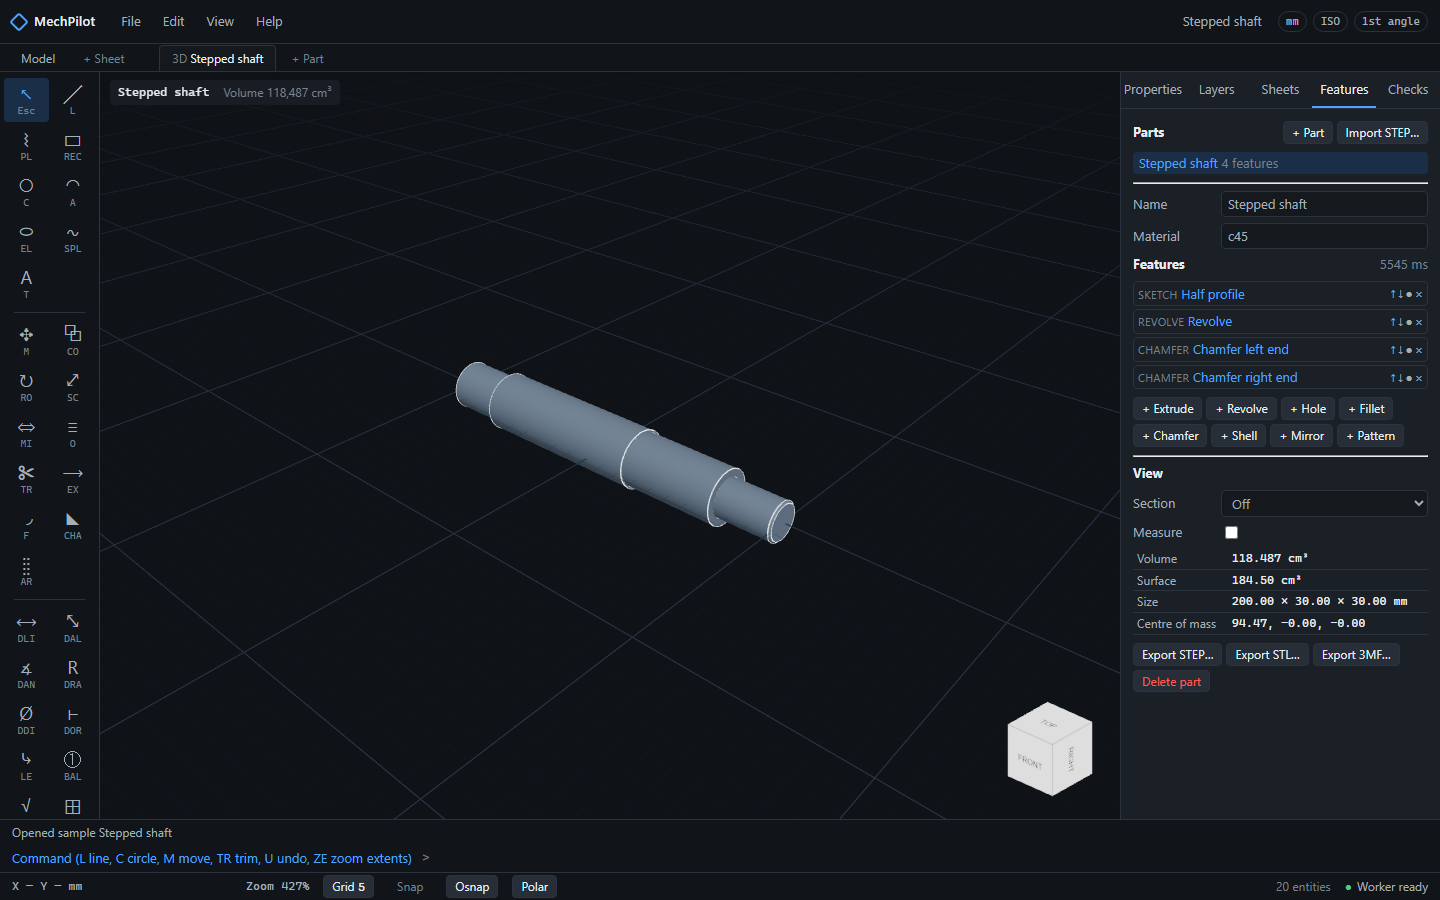Activate the Ellipse tool (EL)
The height and width of the screenshot is (900, 1440).
pyautogui.click(x=26, y=238)
